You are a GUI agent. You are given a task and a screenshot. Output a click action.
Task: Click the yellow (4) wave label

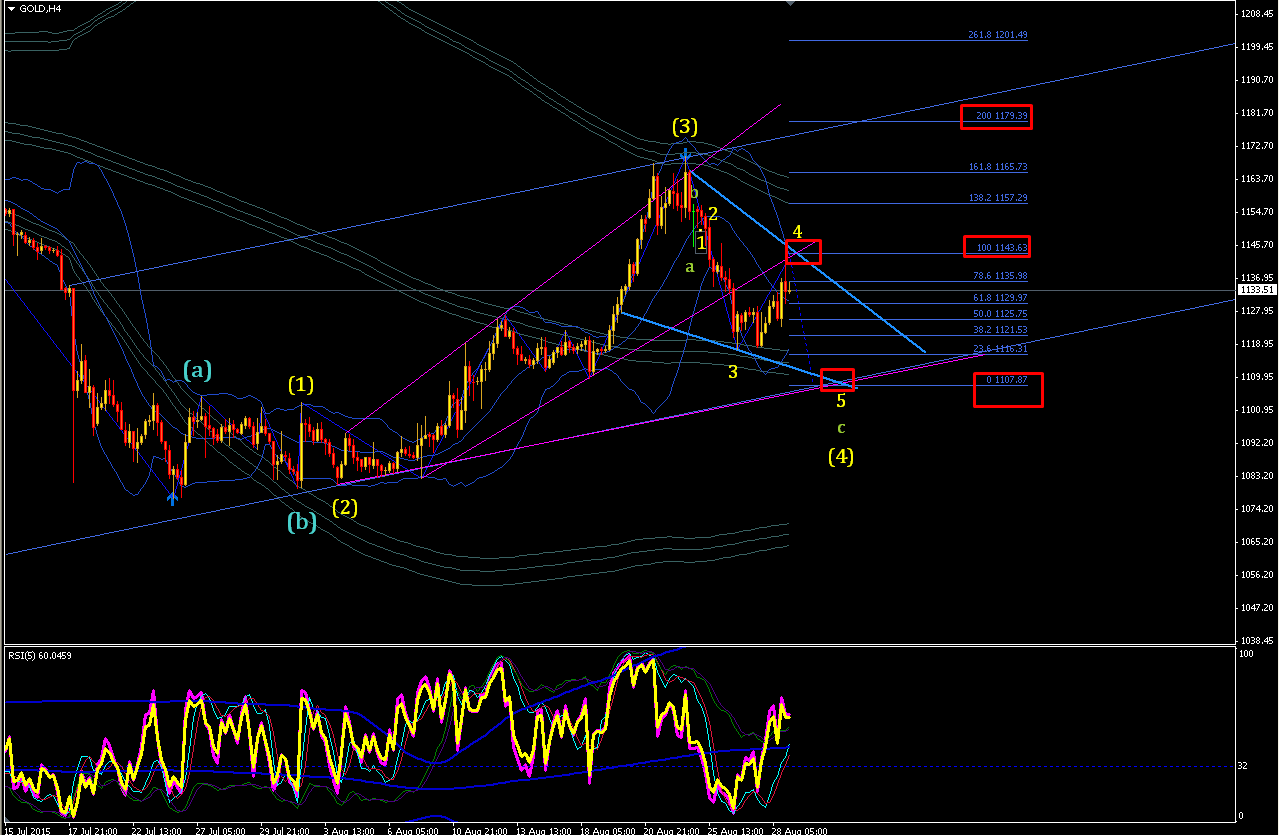(x=841, y=457)
